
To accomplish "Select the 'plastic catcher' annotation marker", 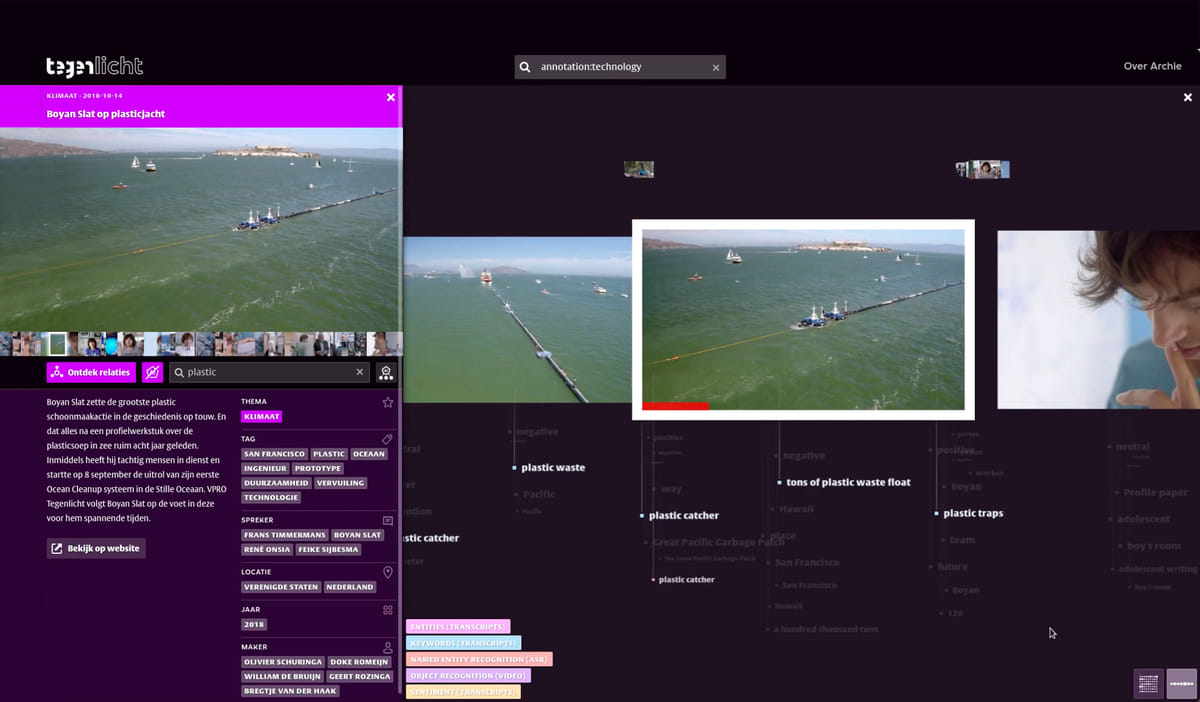I will click(x=683, y=516).
